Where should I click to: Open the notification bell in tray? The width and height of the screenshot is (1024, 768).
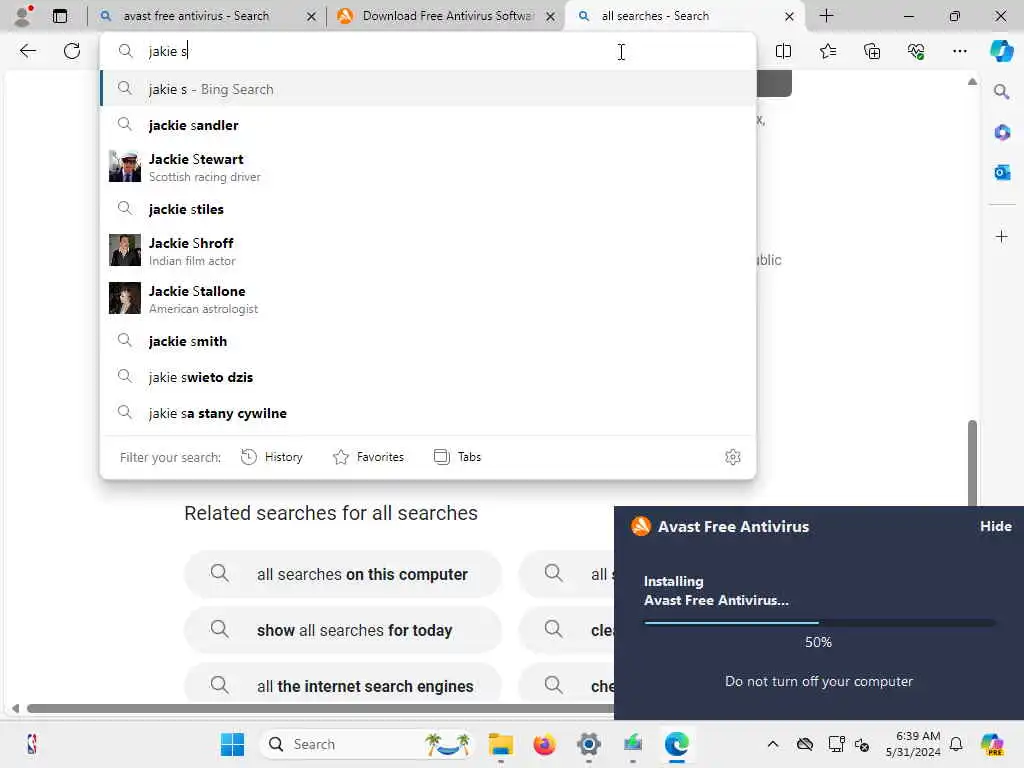[955, 744]
